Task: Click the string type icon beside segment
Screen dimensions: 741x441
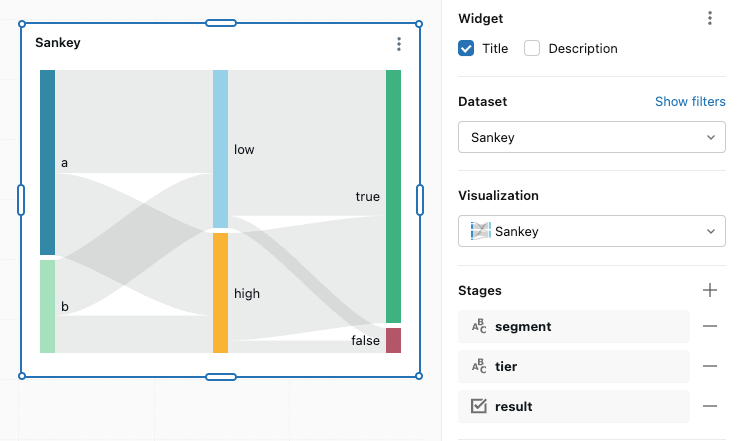Action: 478,326
